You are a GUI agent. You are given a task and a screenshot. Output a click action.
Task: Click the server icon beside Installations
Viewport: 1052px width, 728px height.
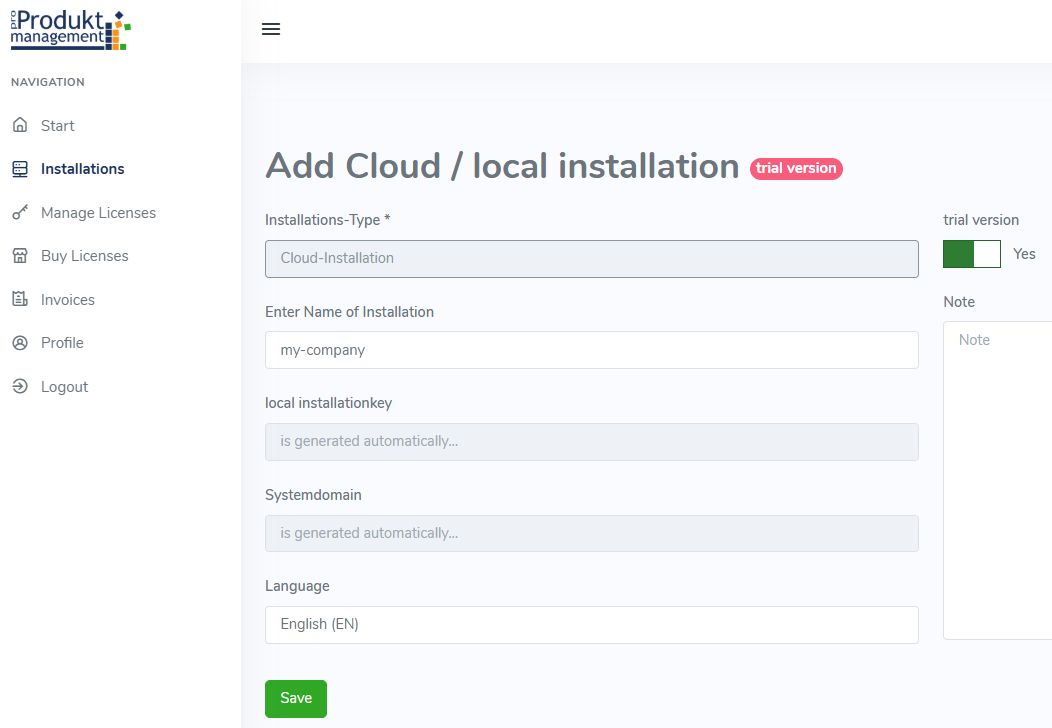point(20,169)
